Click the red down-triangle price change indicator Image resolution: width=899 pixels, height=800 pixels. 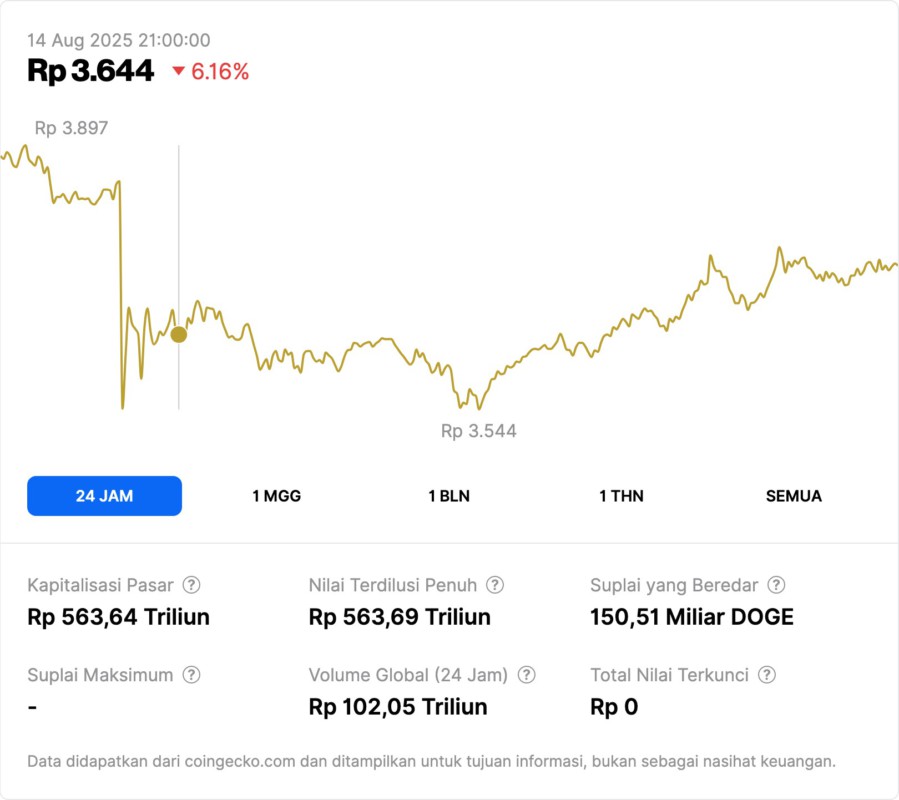tap(179, 71)
